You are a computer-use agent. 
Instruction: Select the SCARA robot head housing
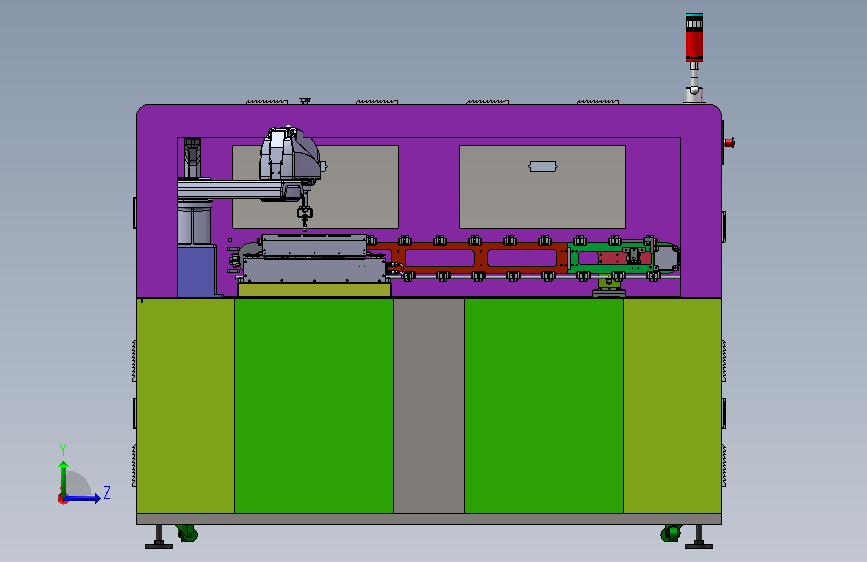[290, 155]
